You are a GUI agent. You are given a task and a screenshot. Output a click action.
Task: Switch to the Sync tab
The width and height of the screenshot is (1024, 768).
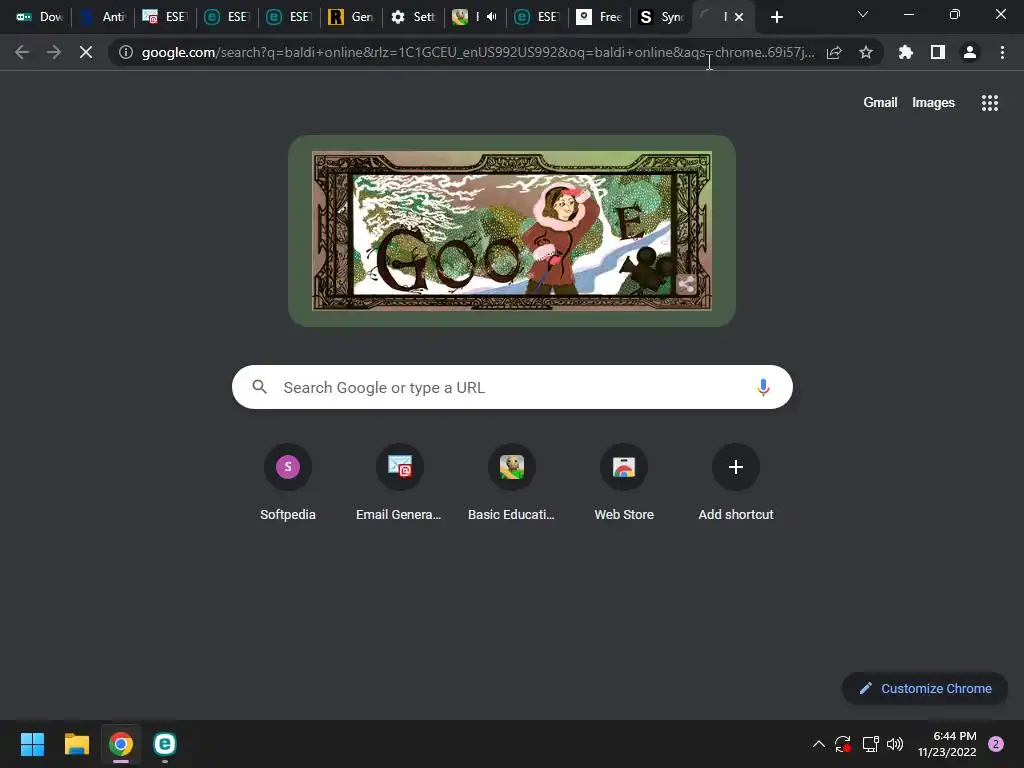click(x=662, y=17)
